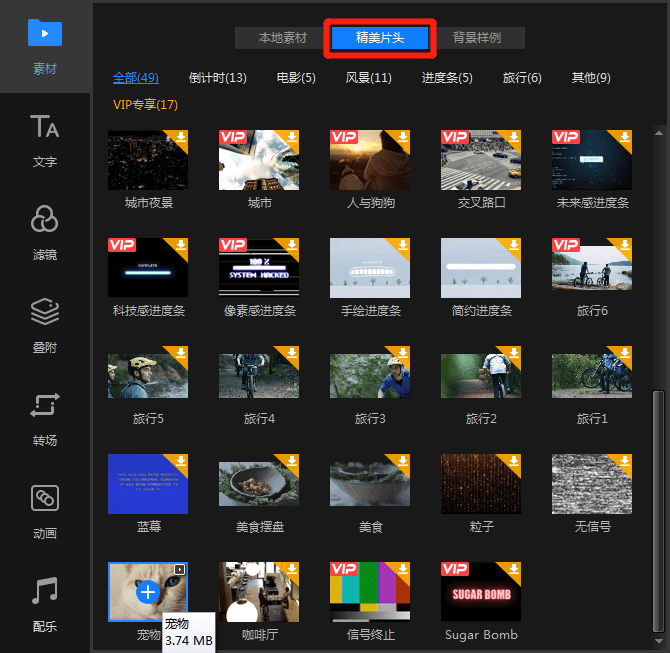Click download icon on 蓝幕 thumbnail

pos(181,461)
